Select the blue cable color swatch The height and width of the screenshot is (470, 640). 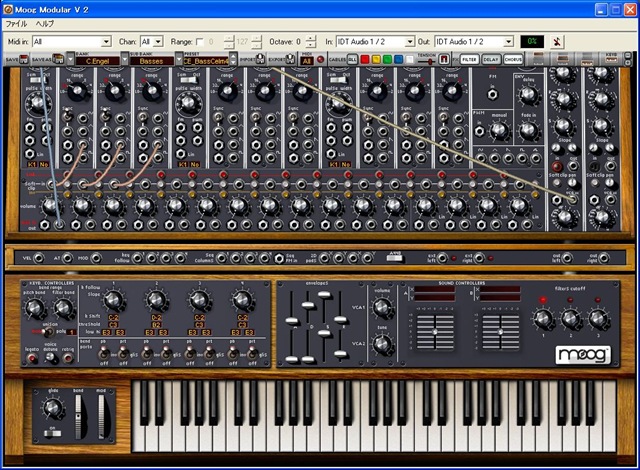click(398, 60)
